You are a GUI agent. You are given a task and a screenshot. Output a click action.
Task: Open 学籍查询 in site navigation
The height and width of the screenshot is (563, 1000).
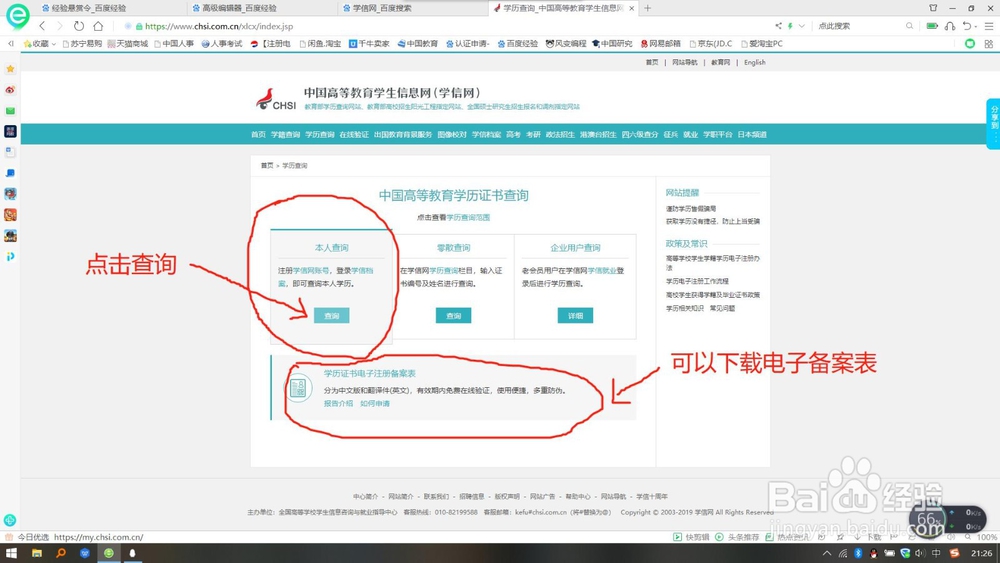[x=285, y=135]
